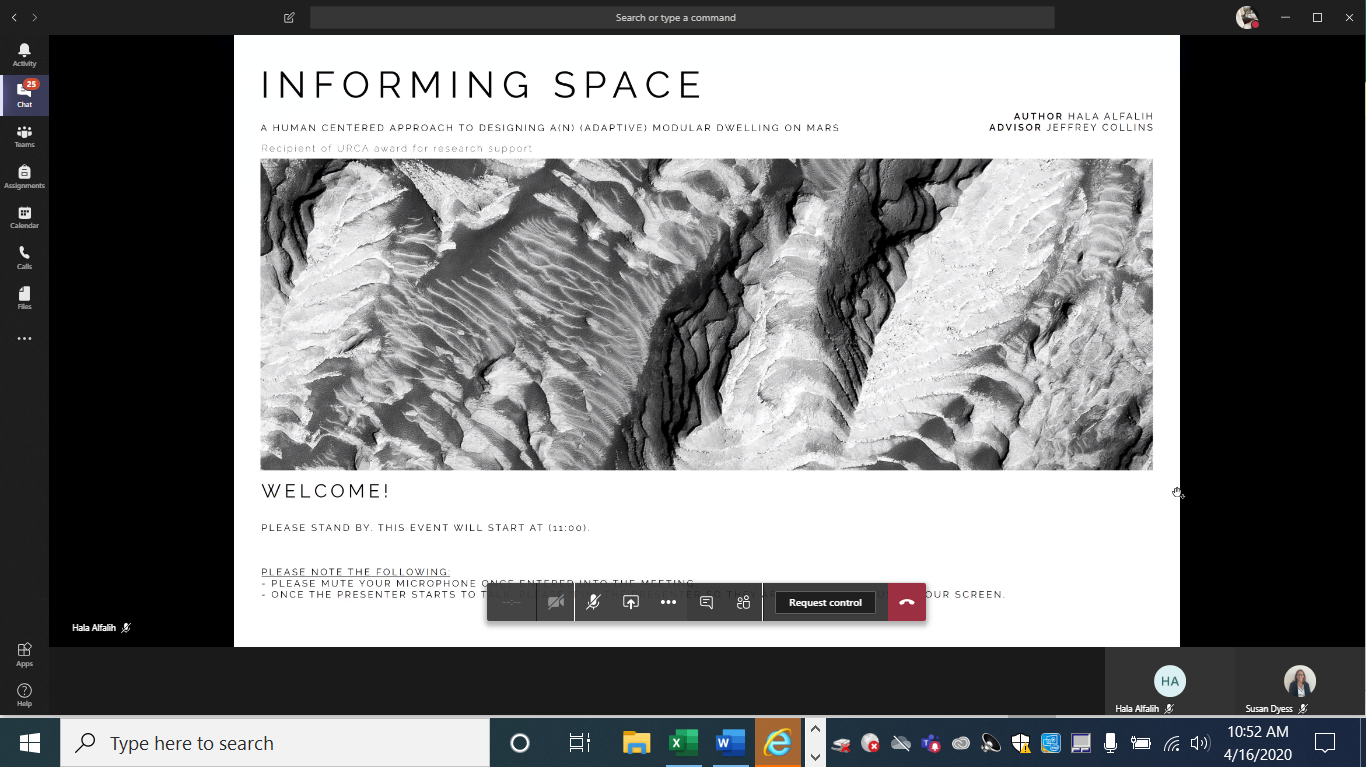The height and width of the screenshot is (767, 1366).
Task: Open Chat with 25 unread messages
Action: pos(24,95)
